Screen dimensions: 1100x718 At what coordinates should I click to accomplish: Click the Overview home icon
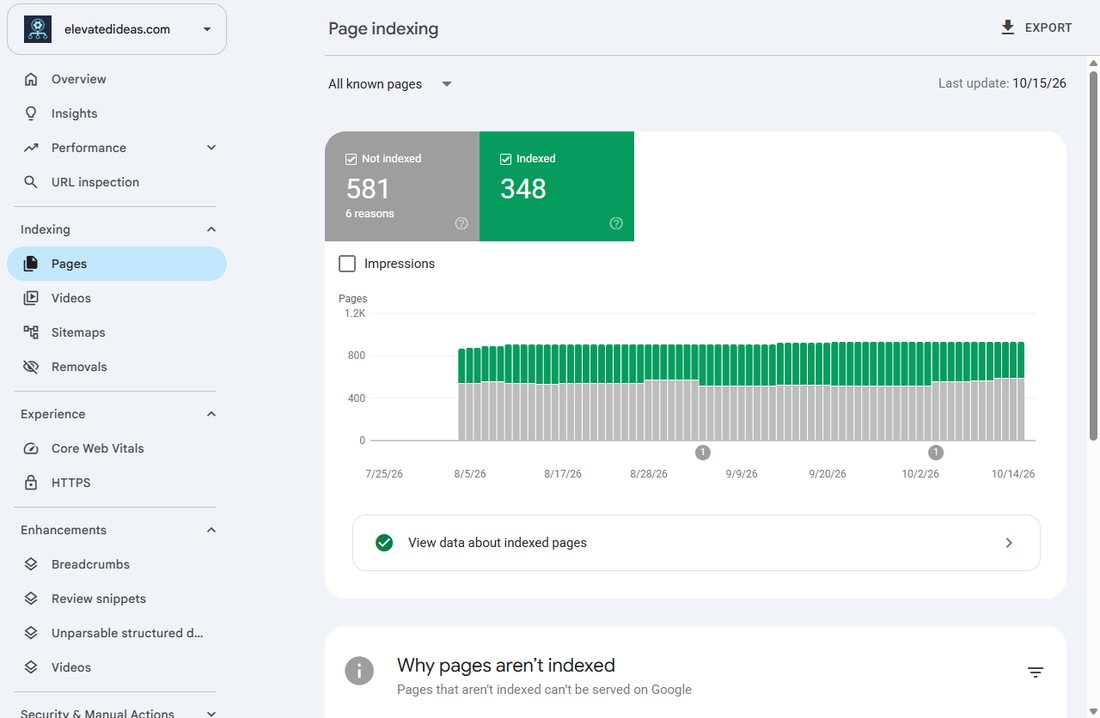click(31, 79)
